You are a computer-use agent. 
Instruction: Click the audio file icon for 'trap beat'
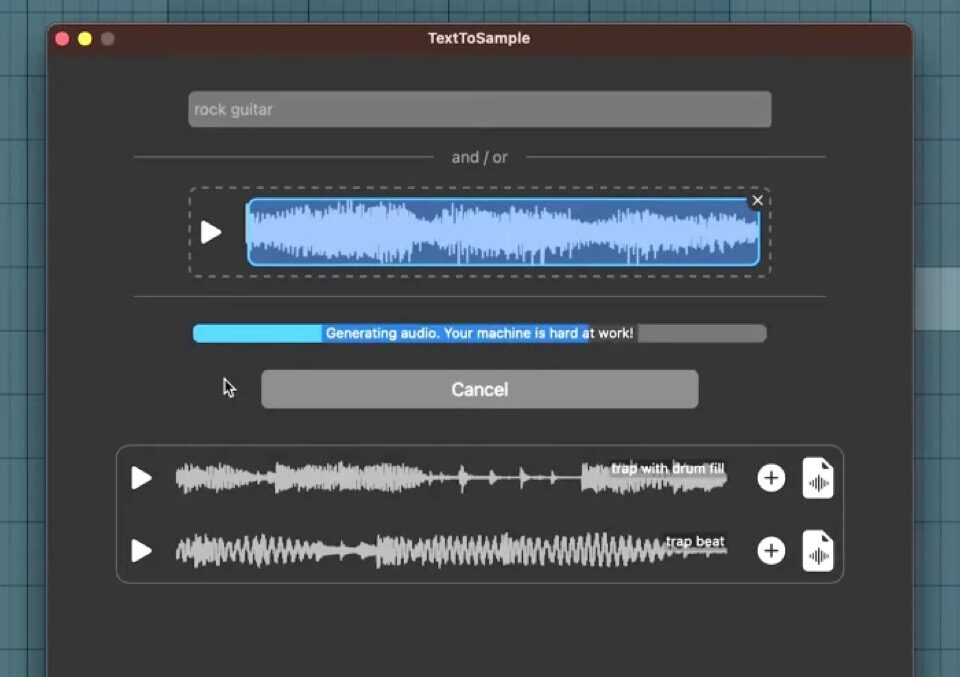click(x=818, y=551)
